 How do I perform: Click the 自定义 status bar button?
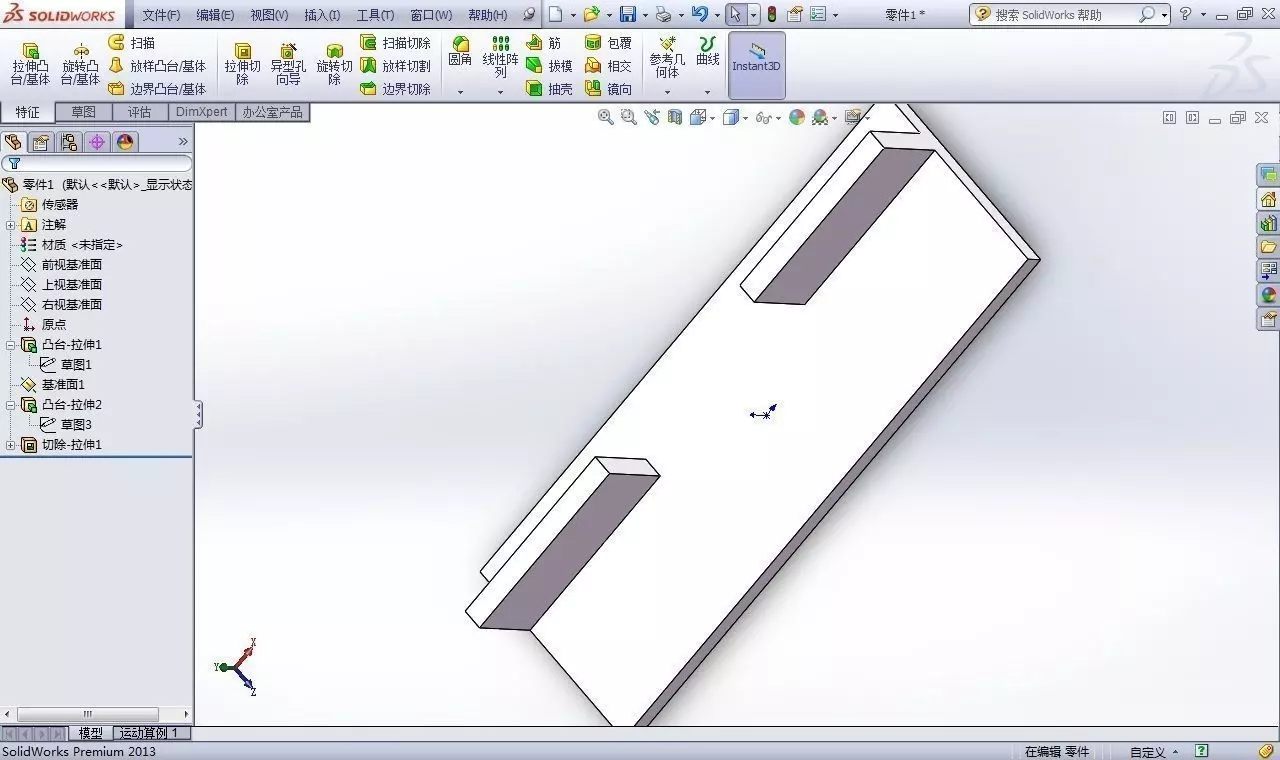1154,751
